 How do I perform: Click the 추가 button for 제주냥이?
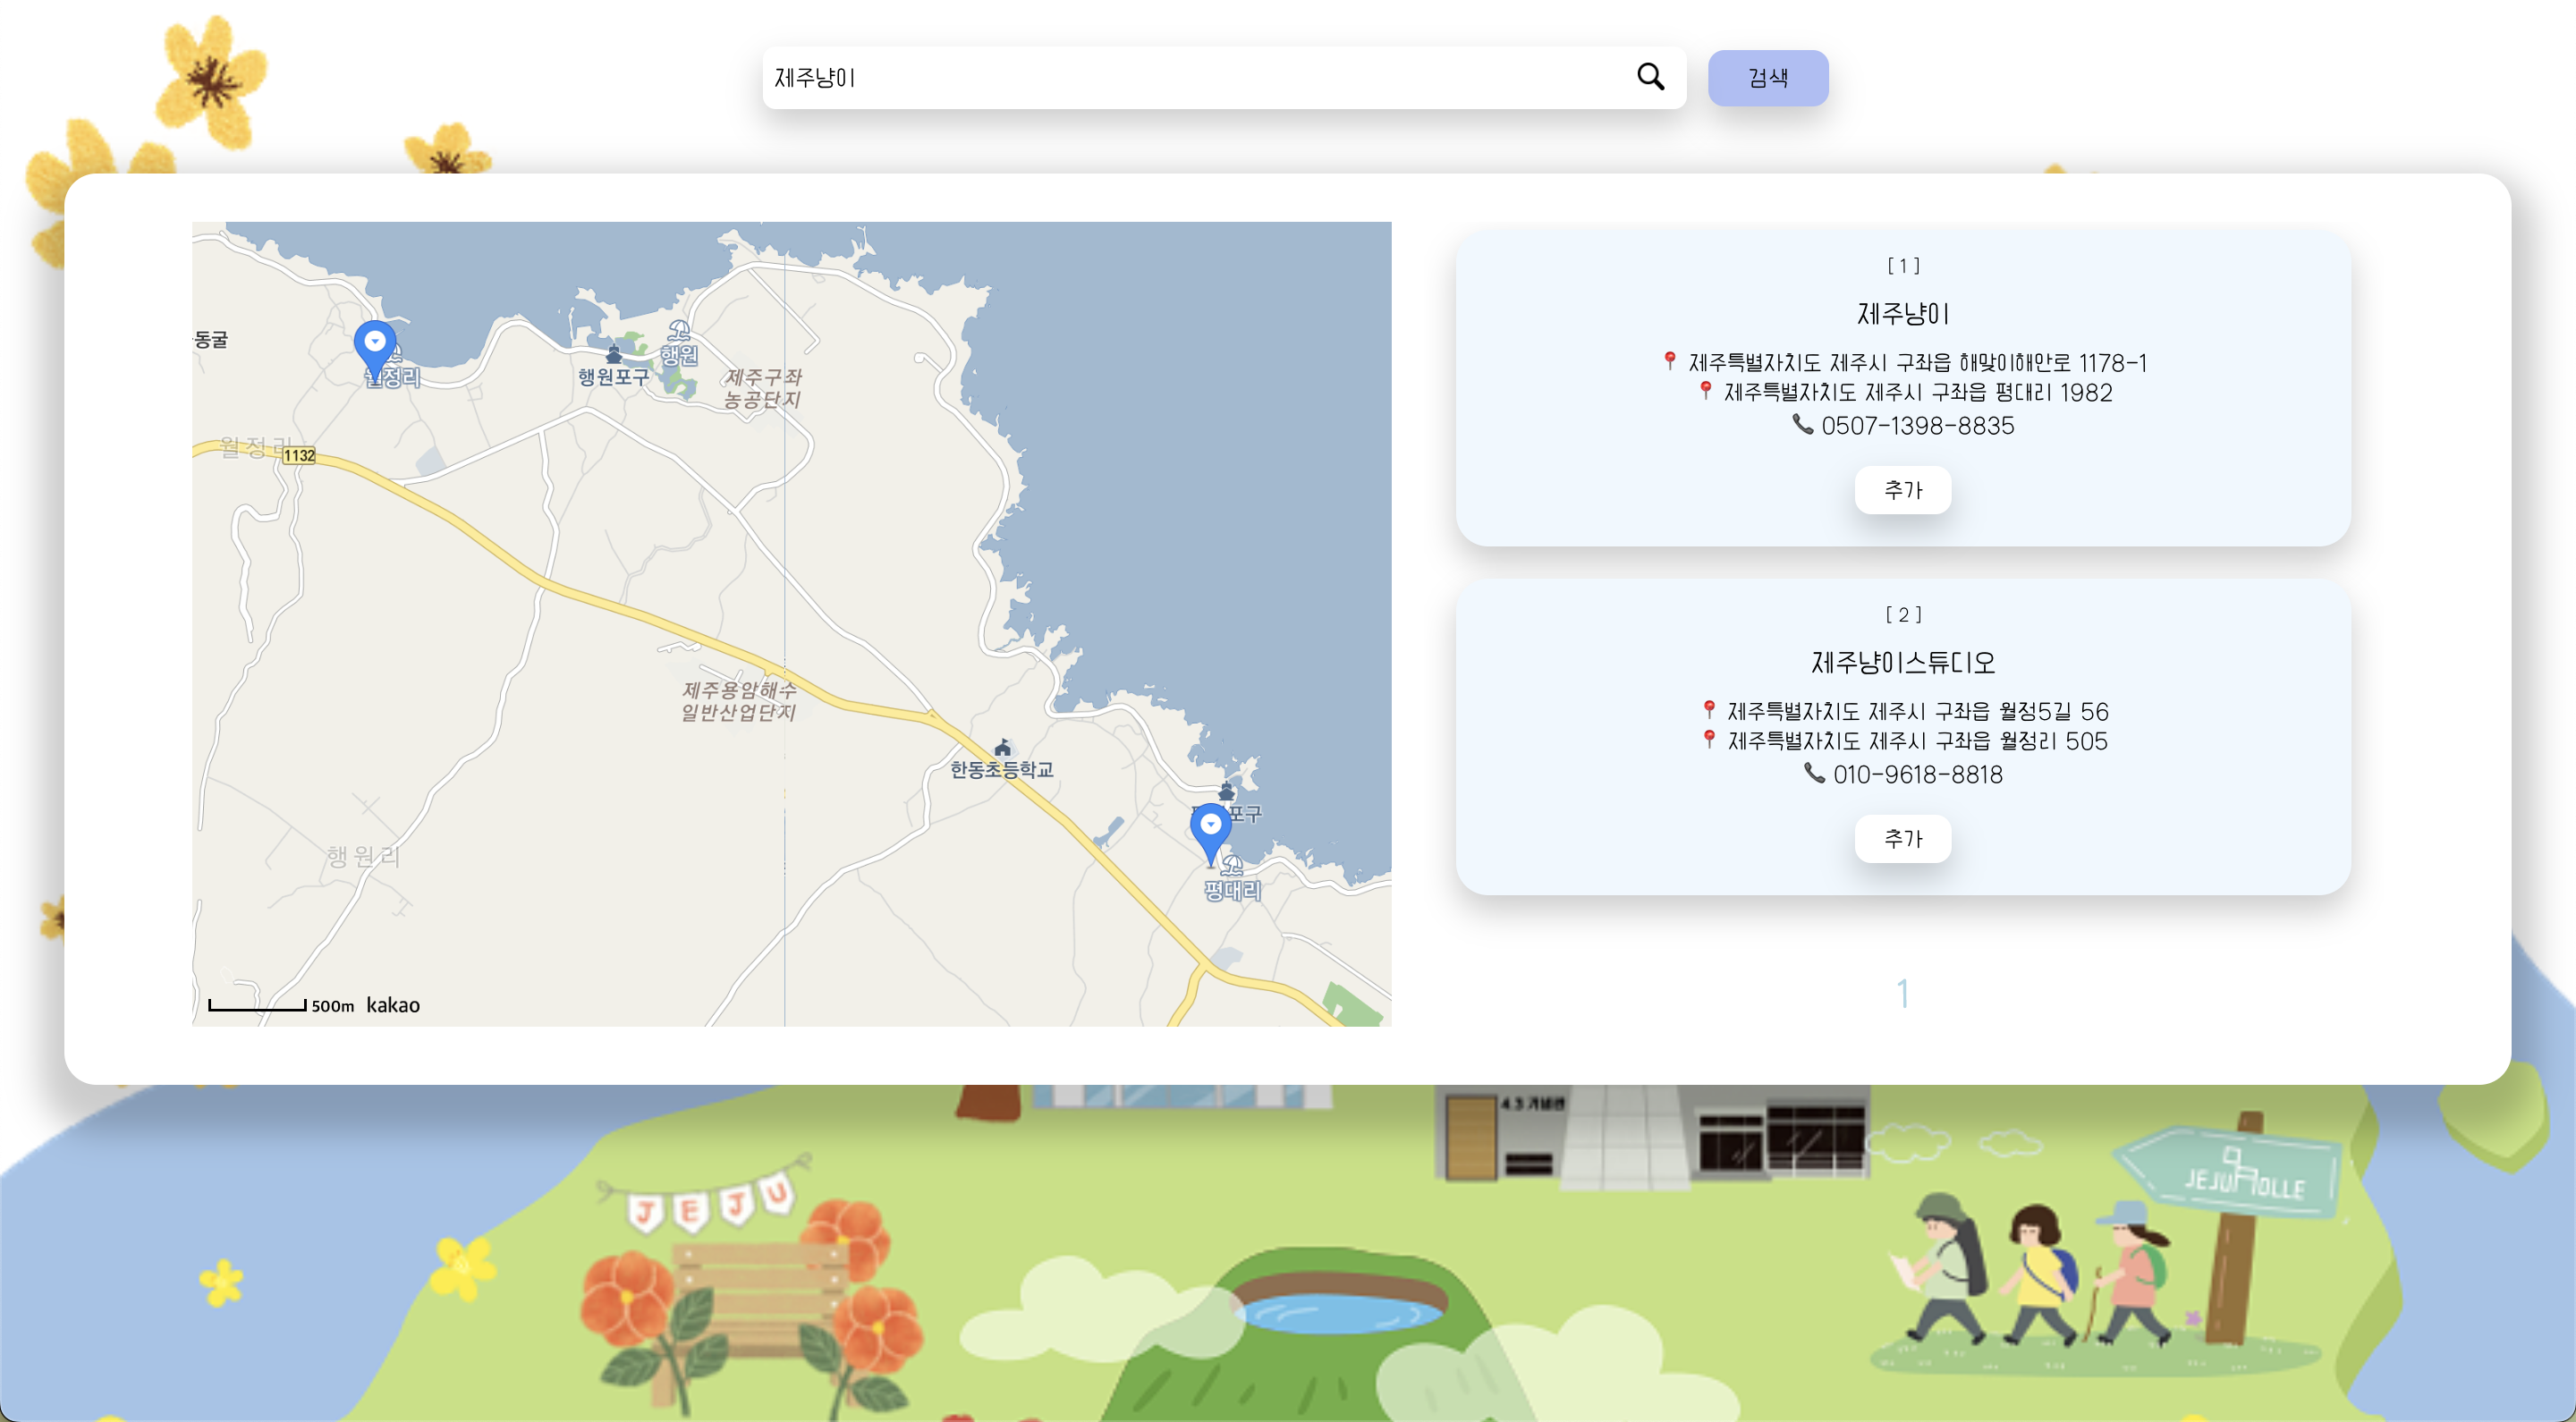[x=1903, y=490]
